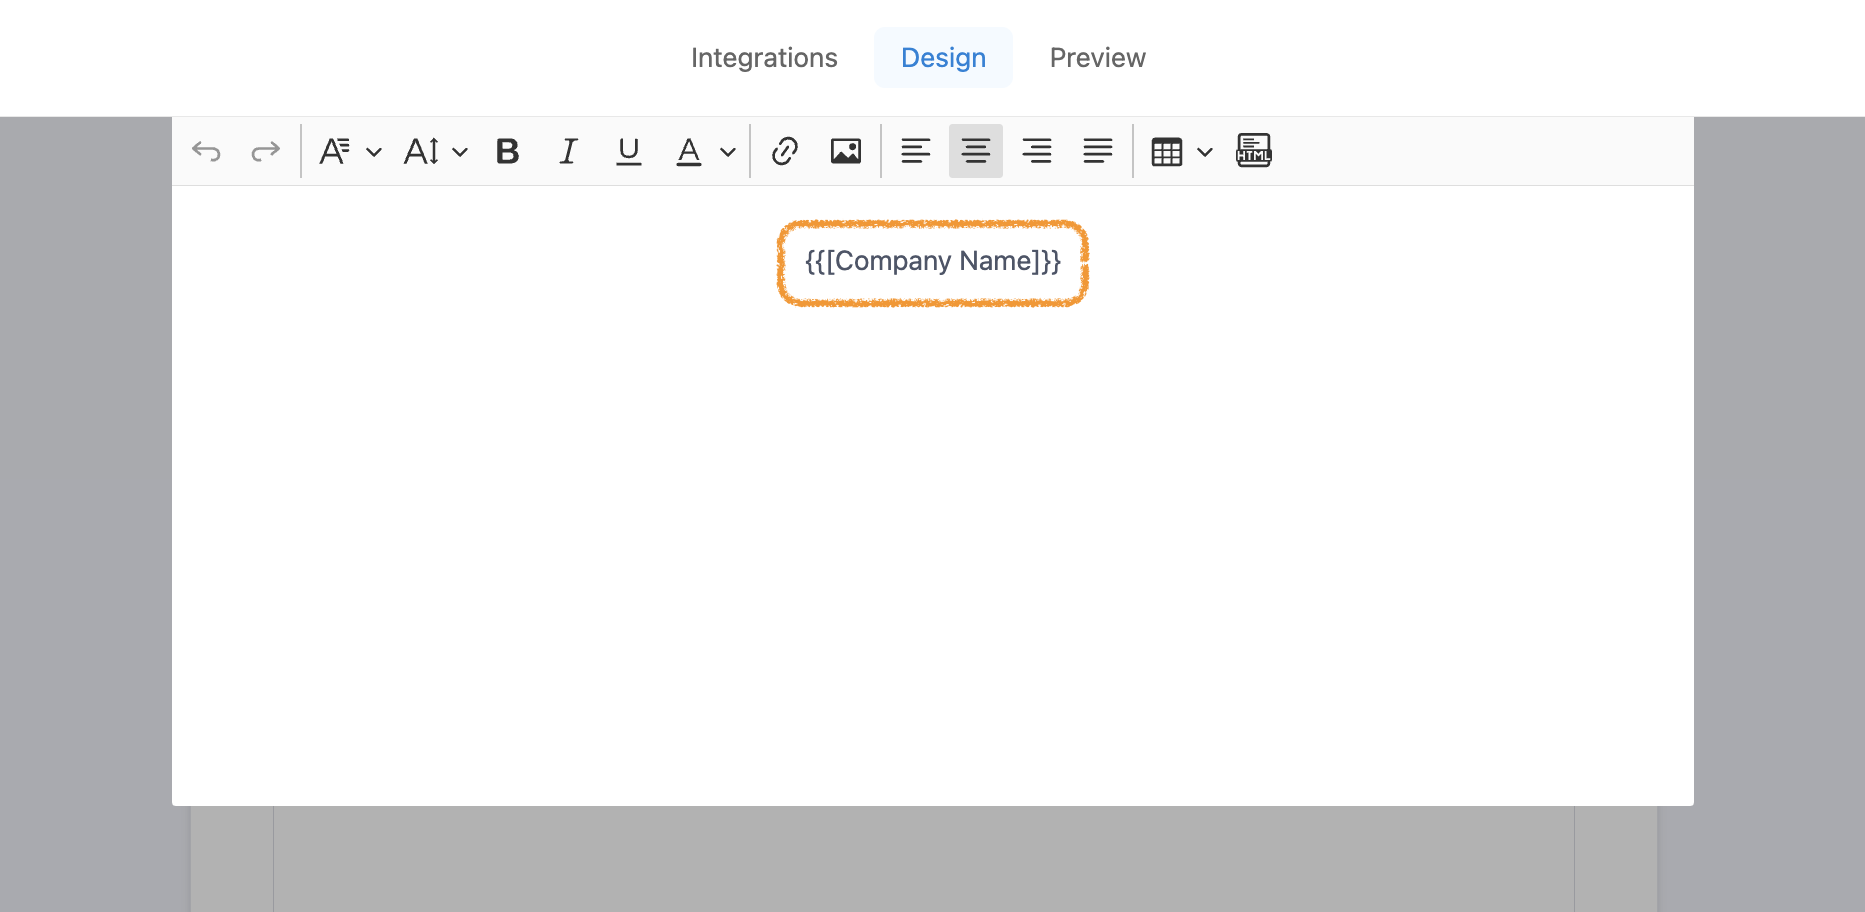Expand the font size dropdown arrow
Screen dimensions: 1865x912
click(460, 152)
